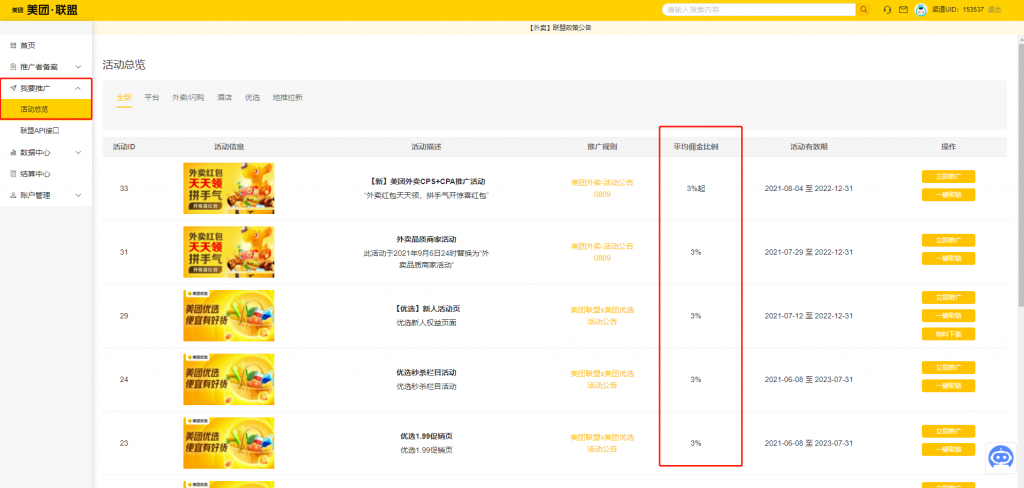Screen dimensions: 1024x488
Task: Select 活动总览 in the sidebar
Action: tap(46, 109)
